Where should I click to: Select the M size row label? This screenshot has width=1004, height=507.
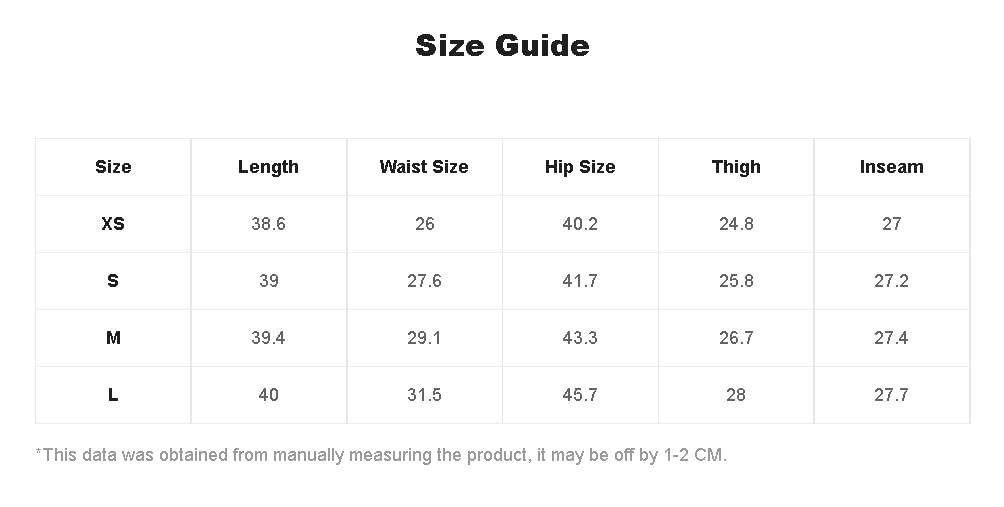tap(113, 338)
